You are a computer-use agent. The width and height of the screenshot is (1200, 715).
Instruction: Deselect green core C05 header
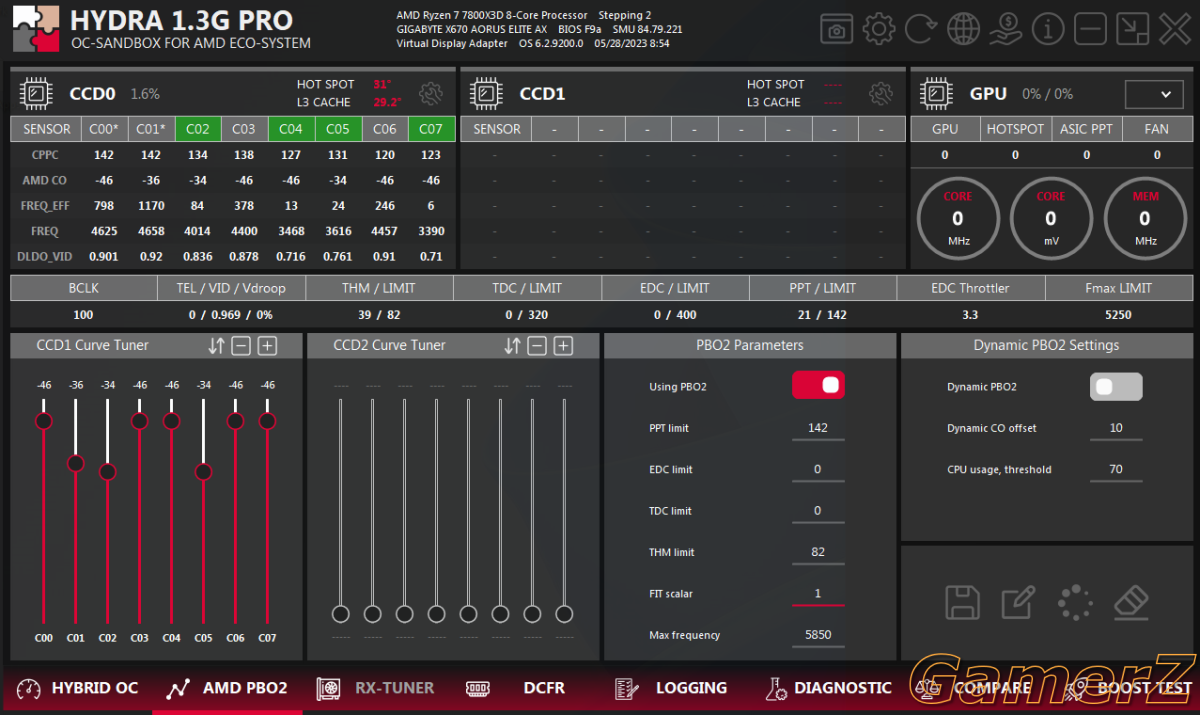coord(338,129)
